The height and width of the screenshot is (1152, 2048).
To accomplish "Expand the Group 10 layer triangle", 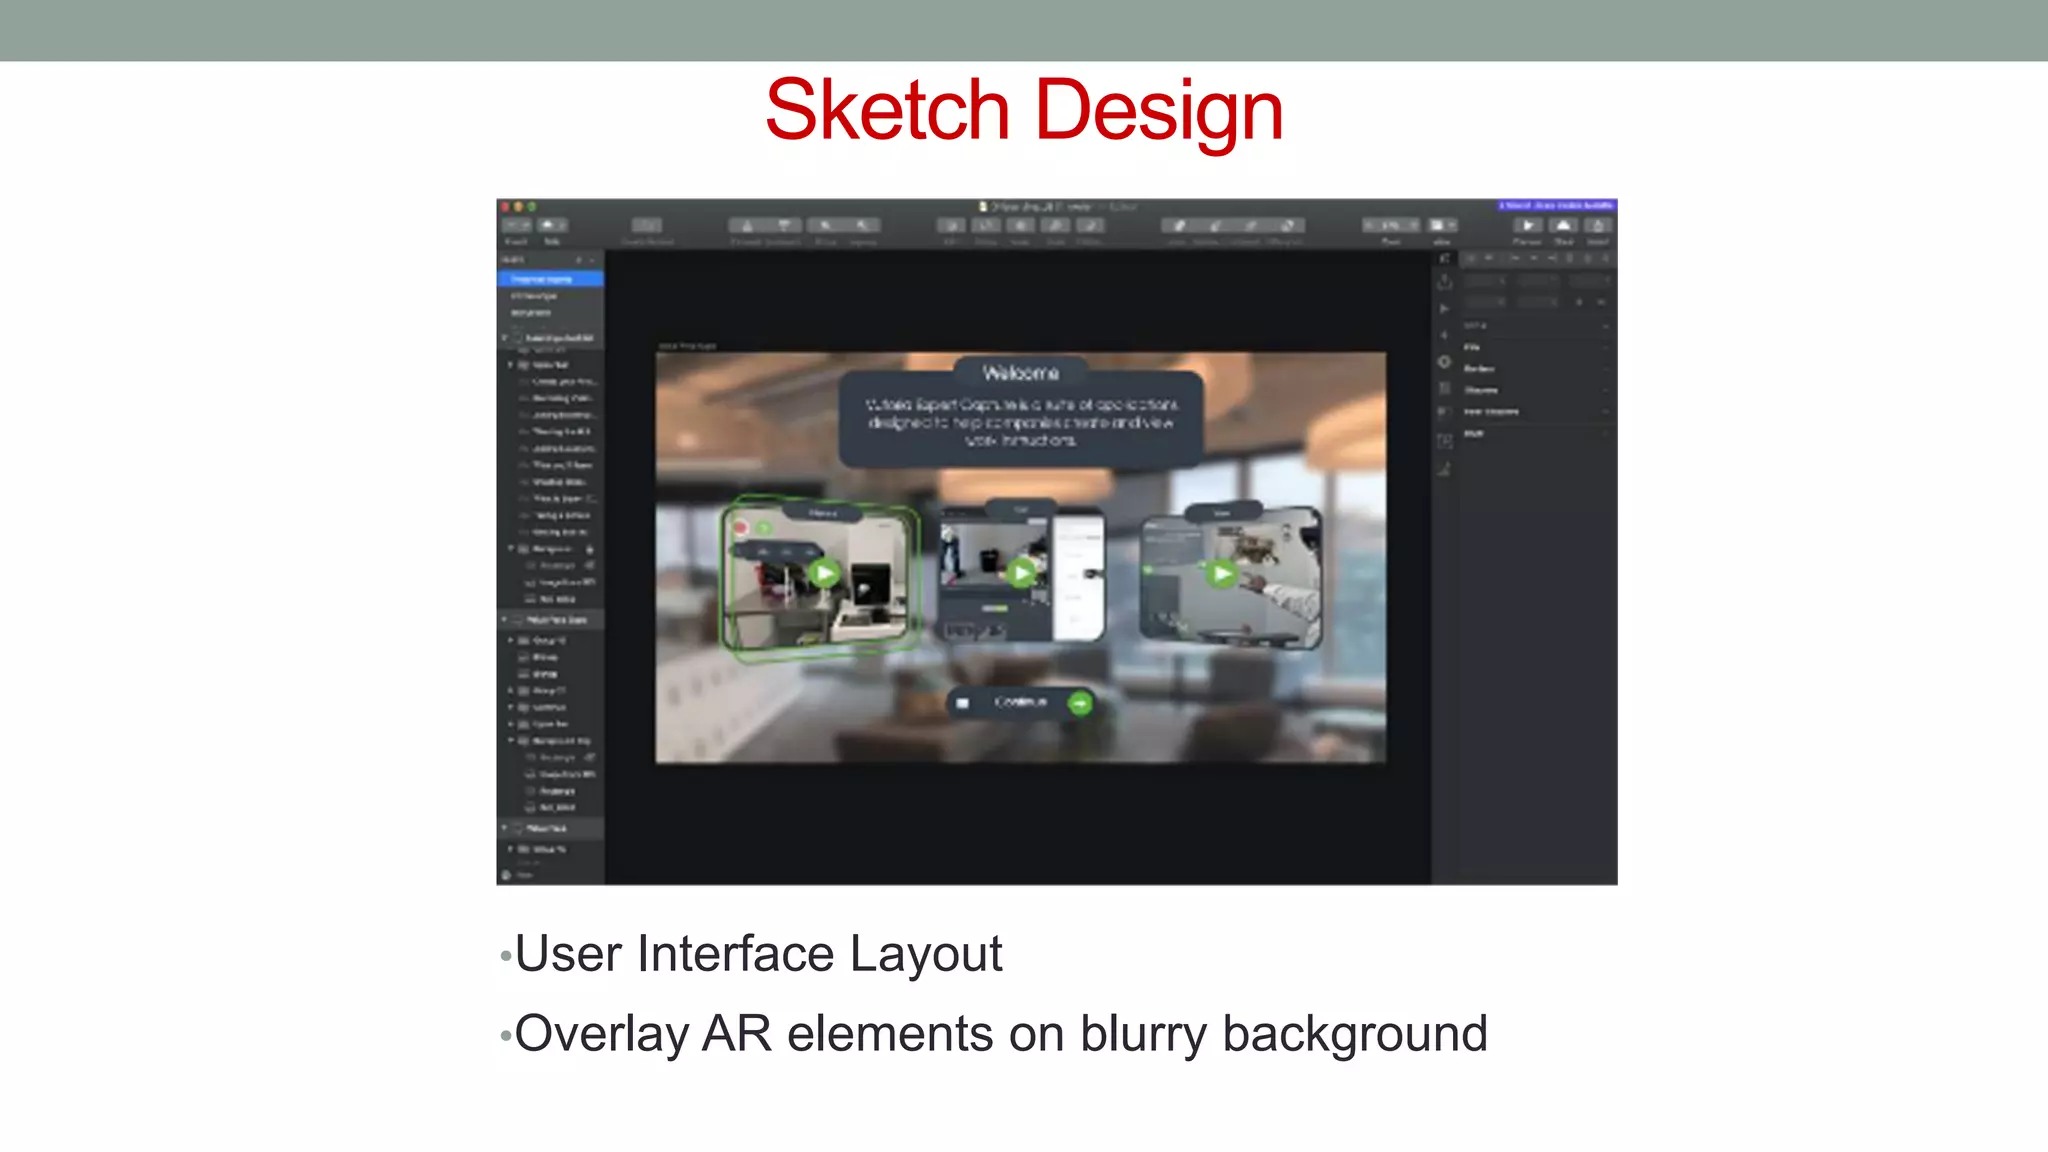I will click(x=511, y=640).
